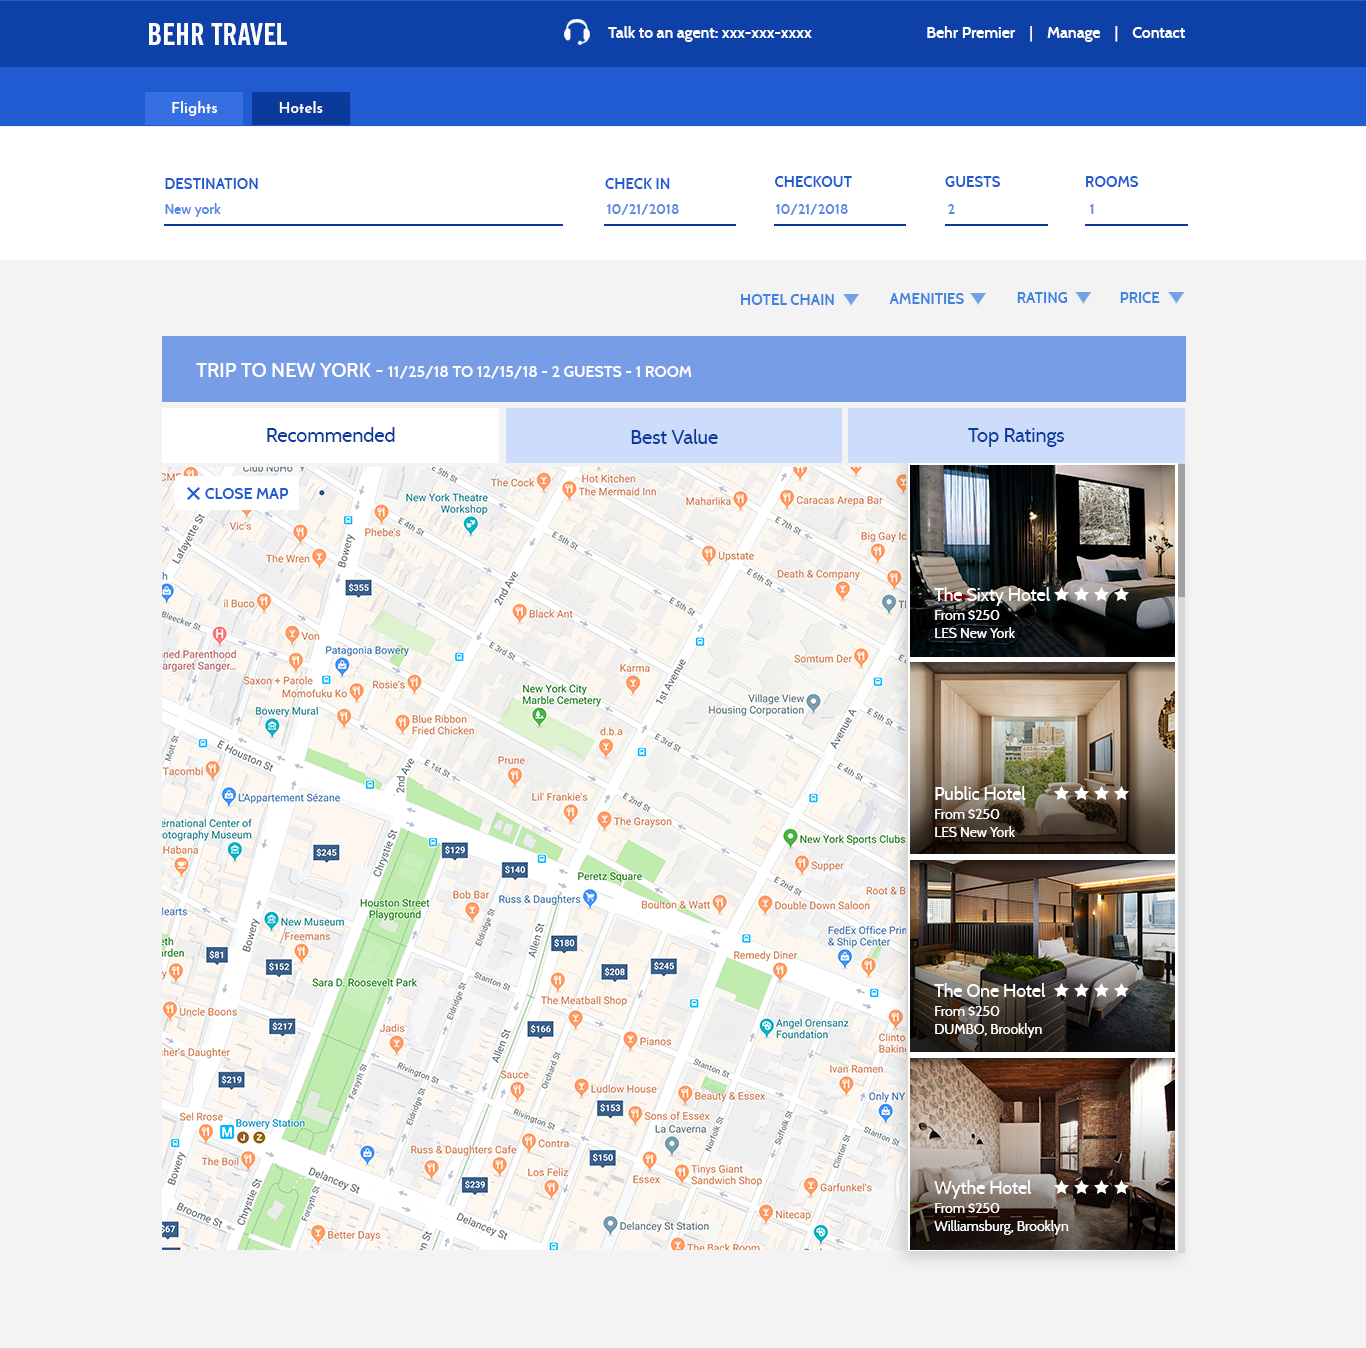Click the Behr Travel logo
Screen dimensions: 1366x1348
point(217,34)
